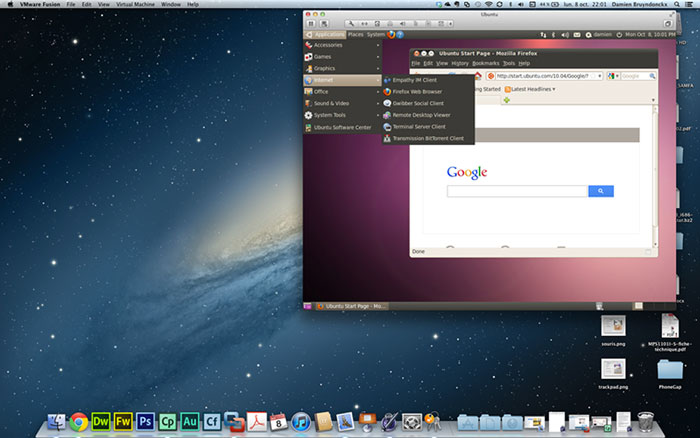700x438 pixels.
Task: Open VMware Fusion from the dock
Action: [x=234, y=421]
